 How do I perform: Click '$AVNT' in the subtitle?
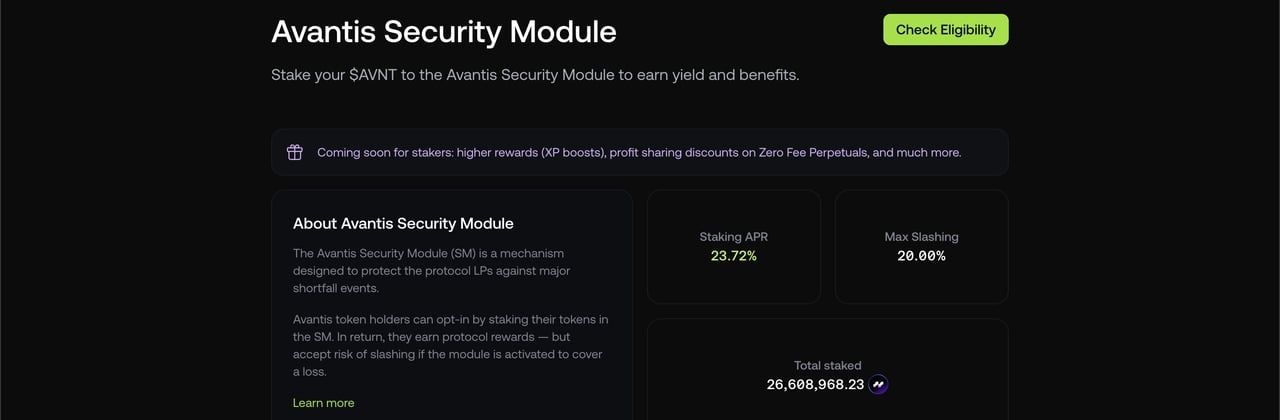pos(373,75)
